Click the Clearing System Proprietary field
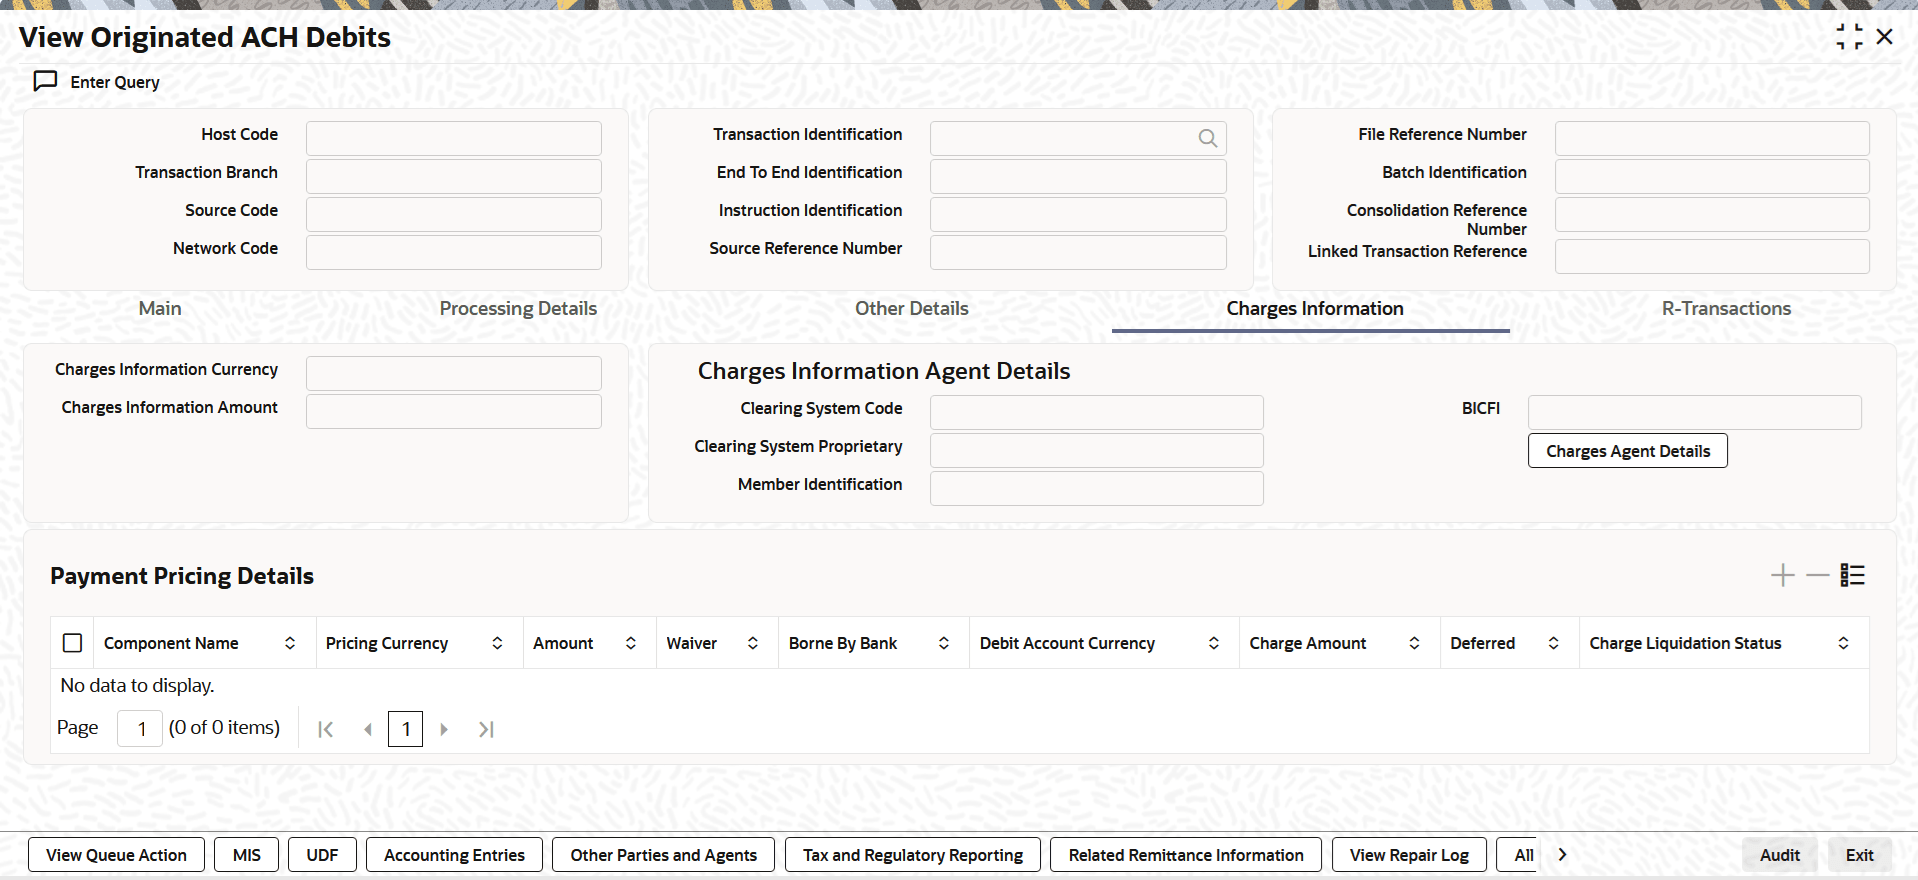1918x880 pixels. point(1097,450)
